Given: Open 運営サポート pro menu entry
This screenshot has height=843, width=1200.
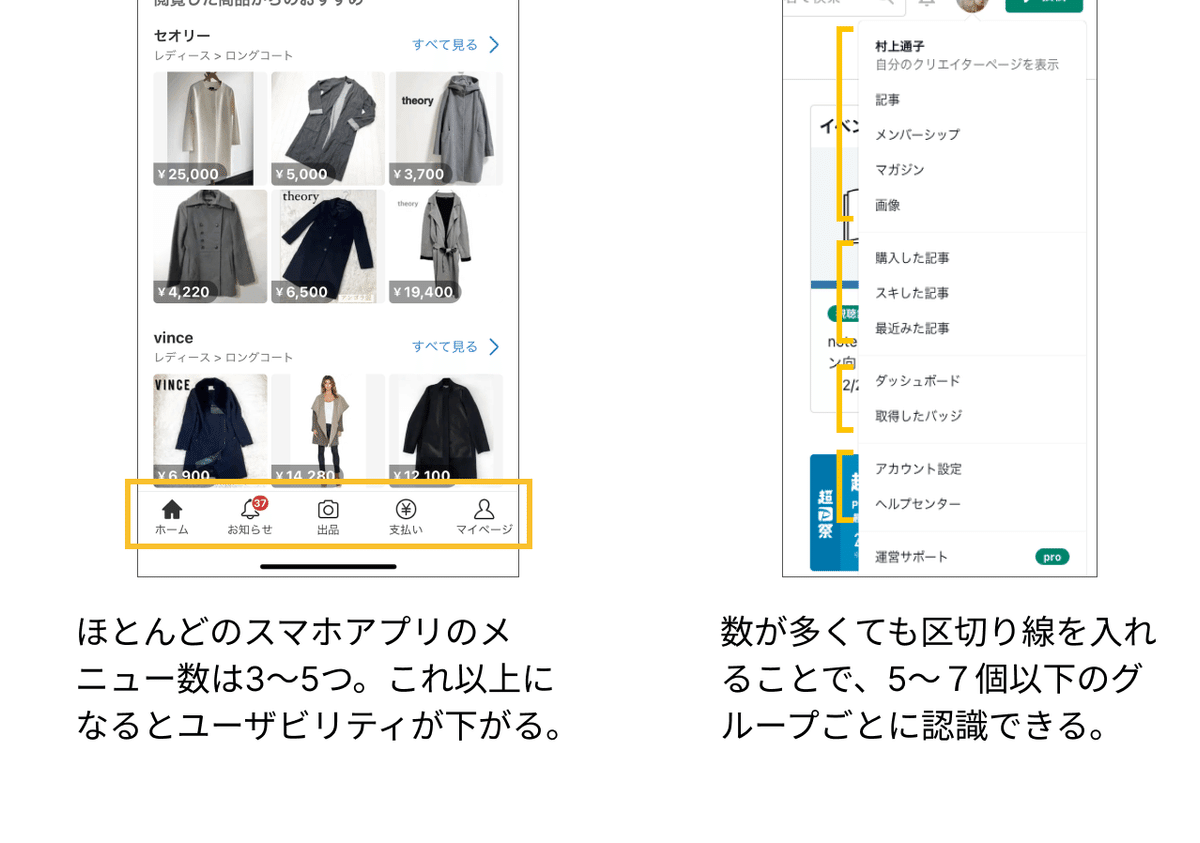Looking at the screenshot, I should [972, 557].
